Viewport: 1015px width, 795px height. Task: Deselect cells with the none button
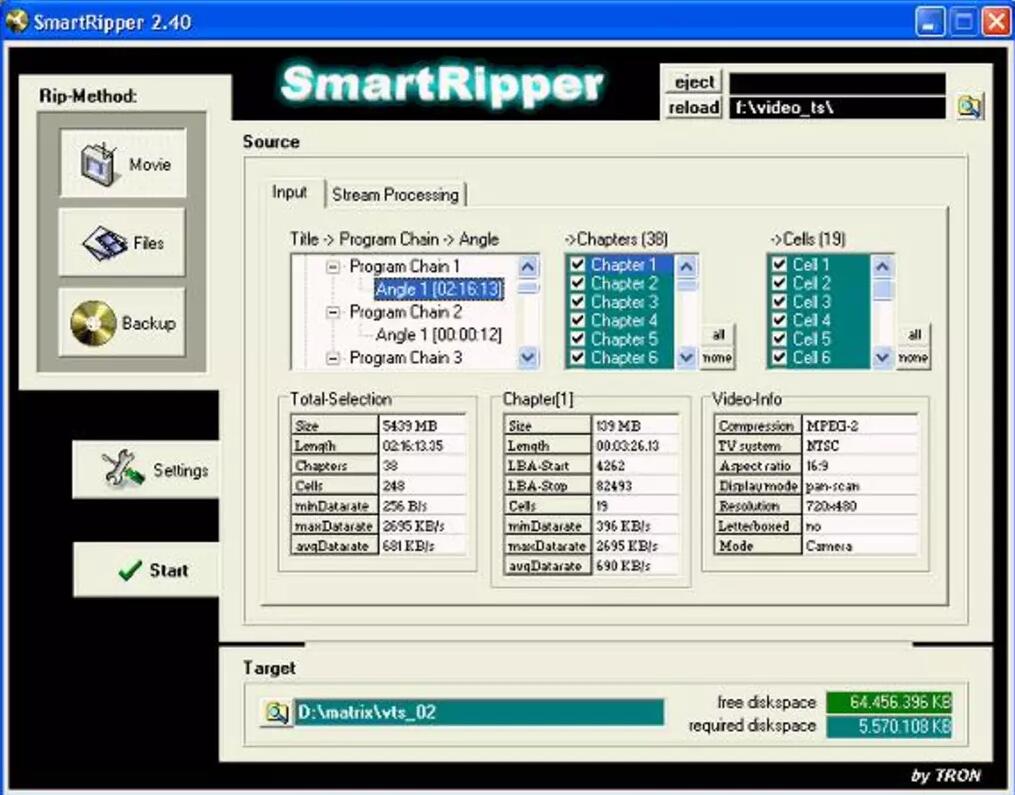(914, 358)
